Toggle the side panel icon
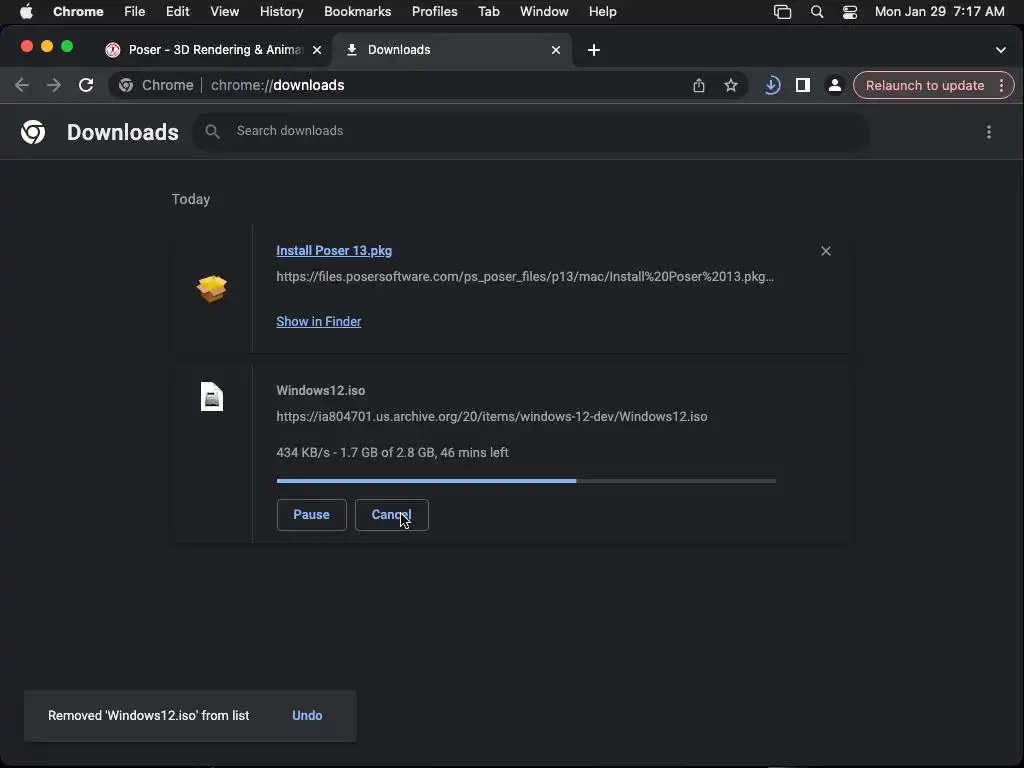 click(x=803, y=86)
